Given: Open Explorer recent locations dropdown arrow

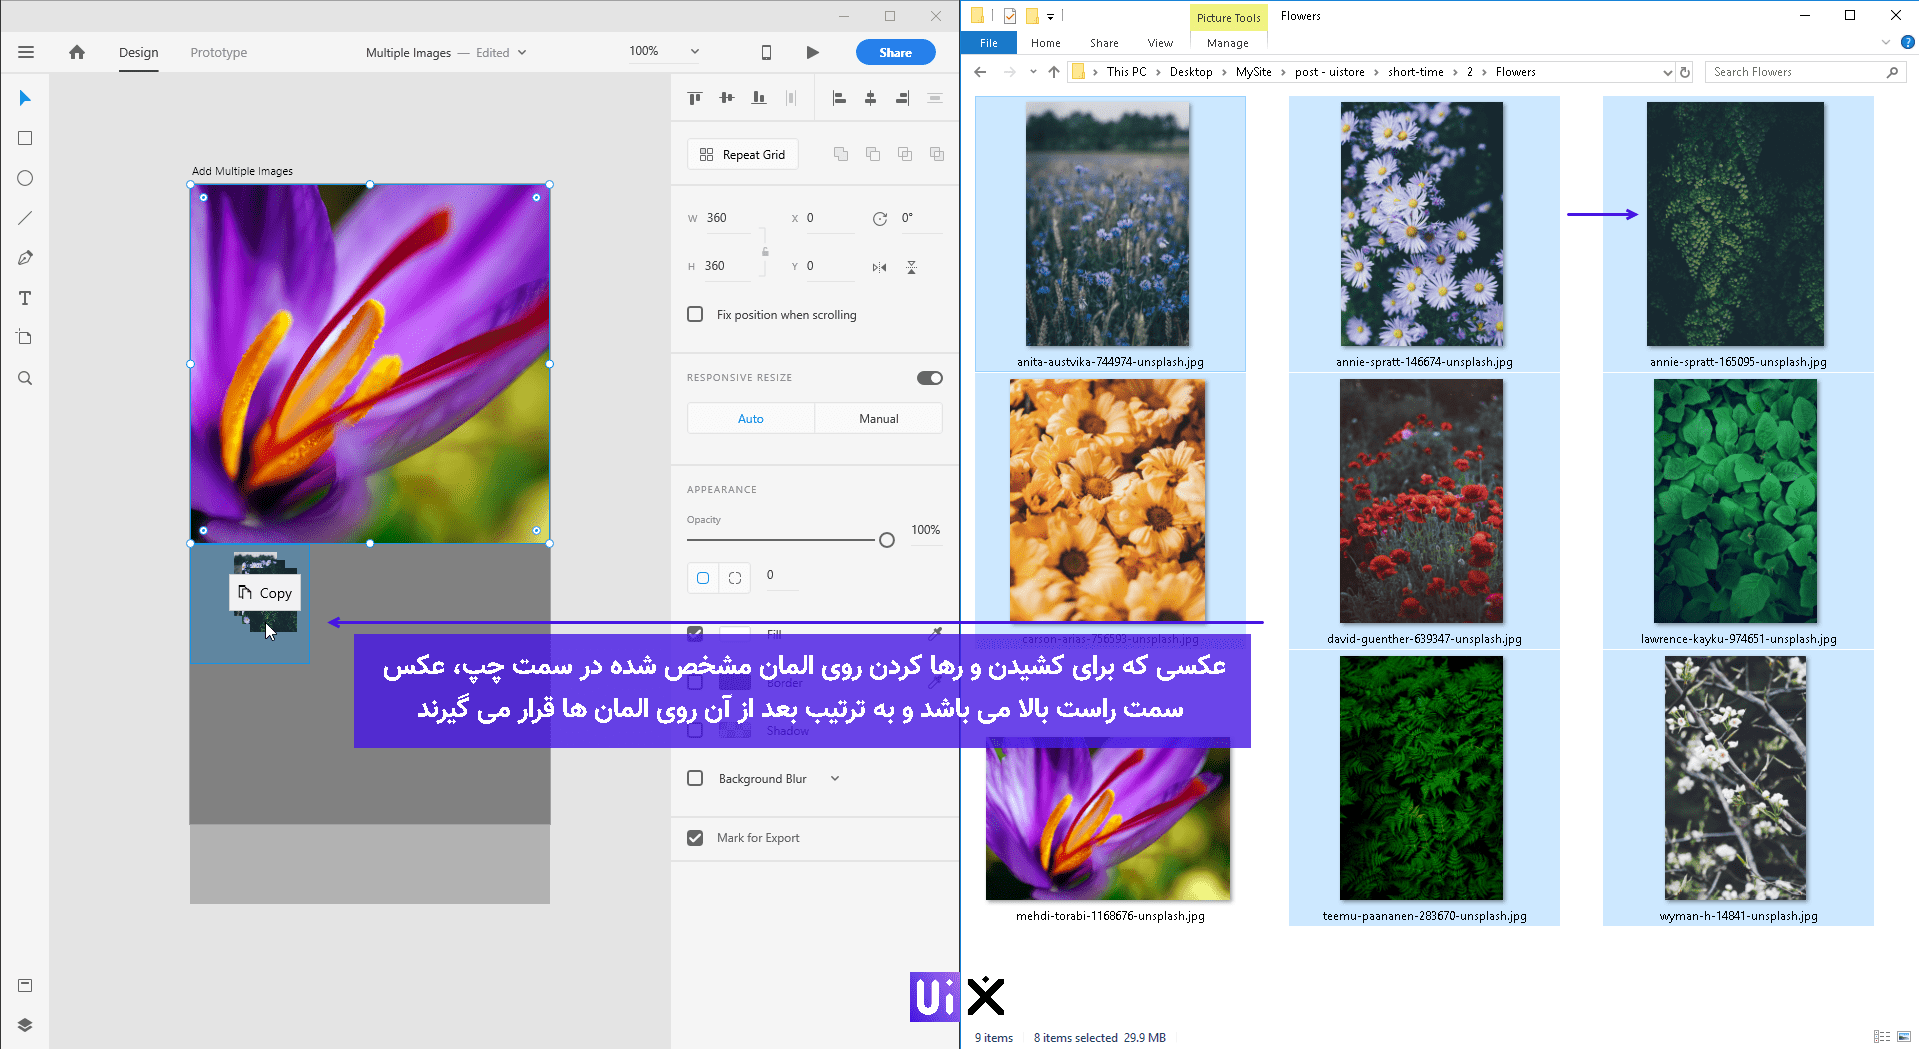Looking at the screenshot, I should click(1033, 72).
